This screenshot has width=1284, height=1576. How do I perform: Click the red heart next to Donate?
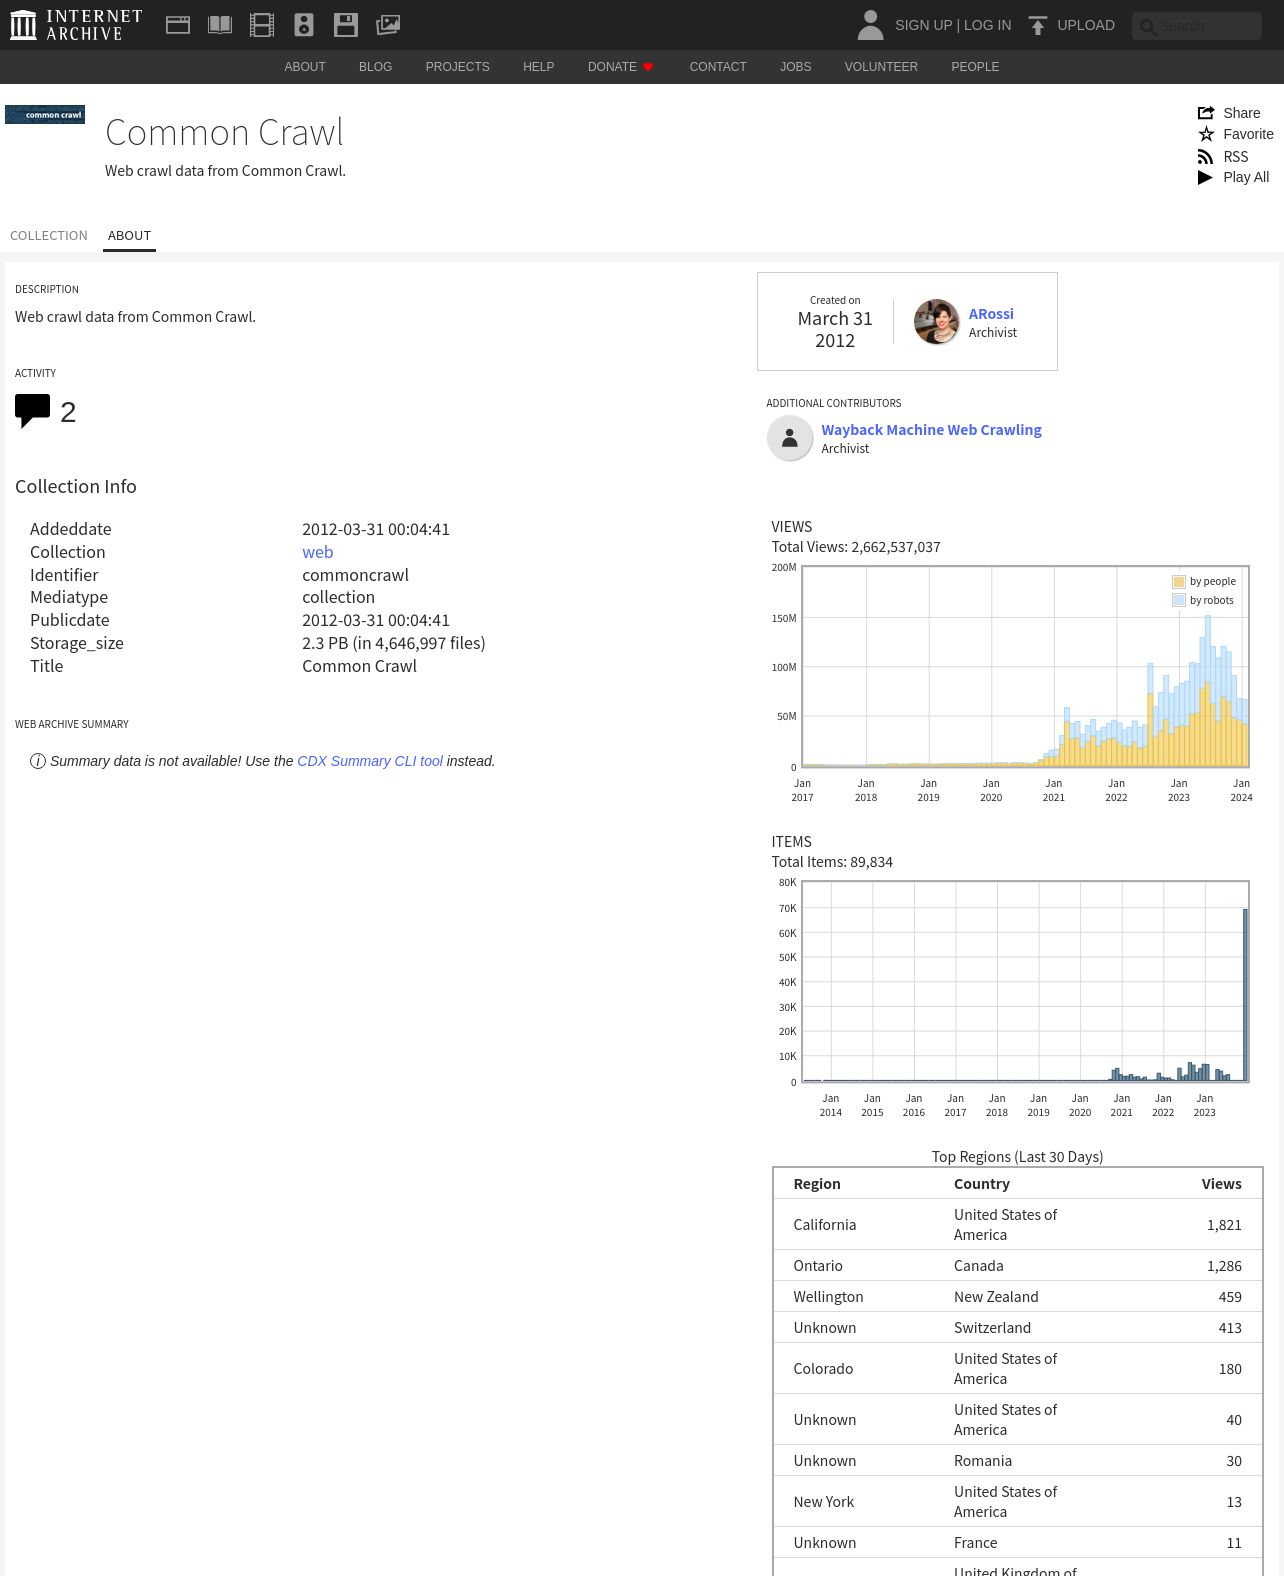pyautogui.click(x=648, y=67)
